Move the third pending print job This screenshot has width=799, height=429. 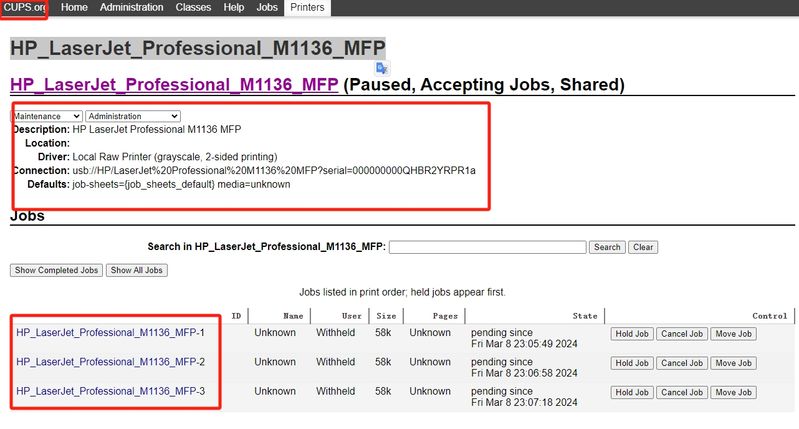732,392
